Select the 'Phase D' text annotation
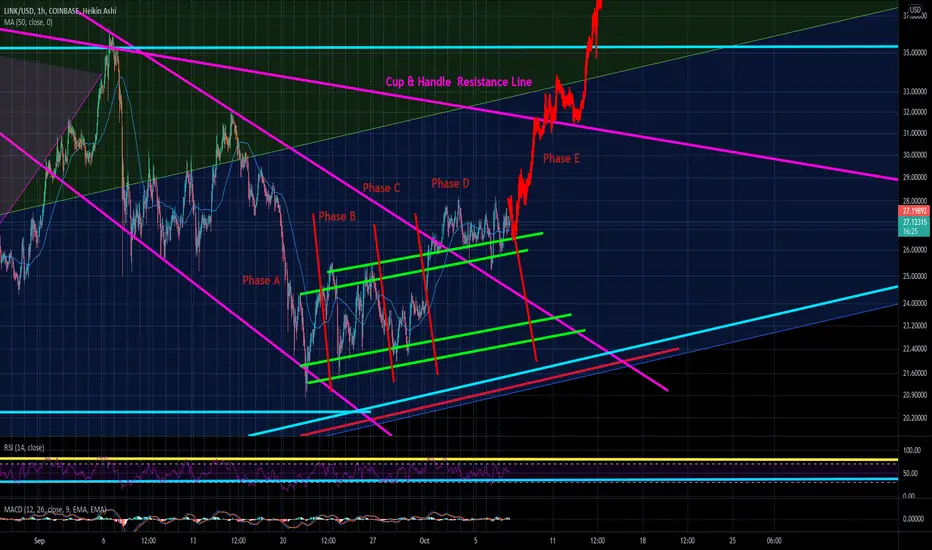 450,183
